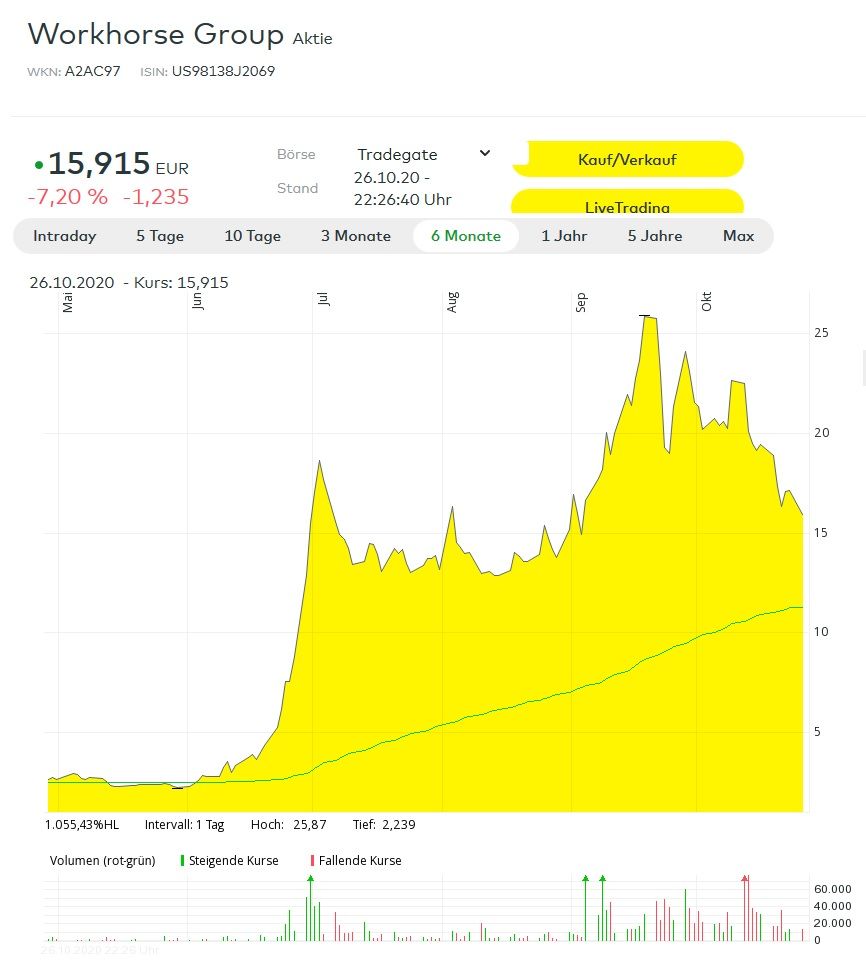The height and width of the screenshot is (971, 866).
Task: Select the 6 Monate tab
Action: tap(466, 236)
